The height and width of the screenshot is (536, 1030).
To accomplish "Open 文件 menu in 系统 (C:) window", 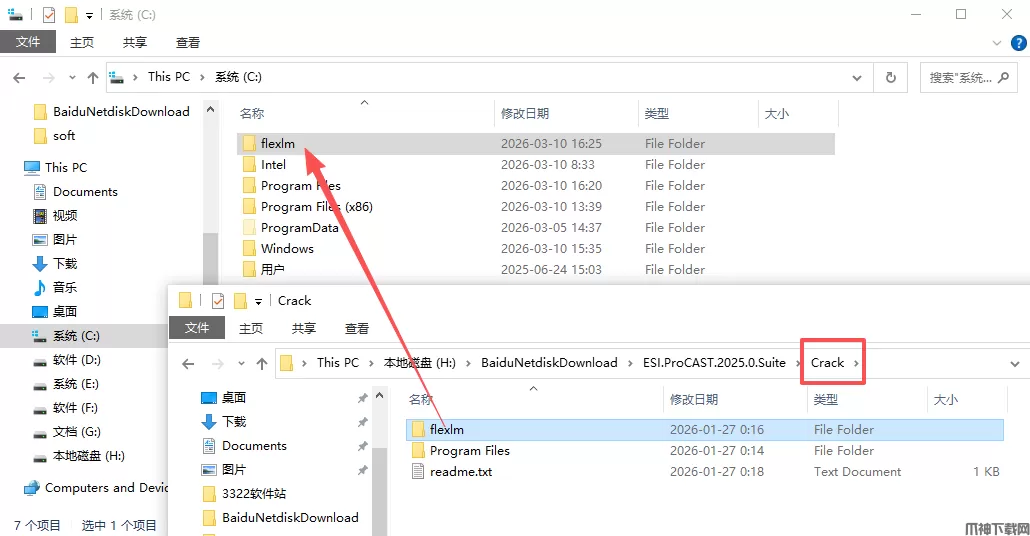I will point(28,42).
